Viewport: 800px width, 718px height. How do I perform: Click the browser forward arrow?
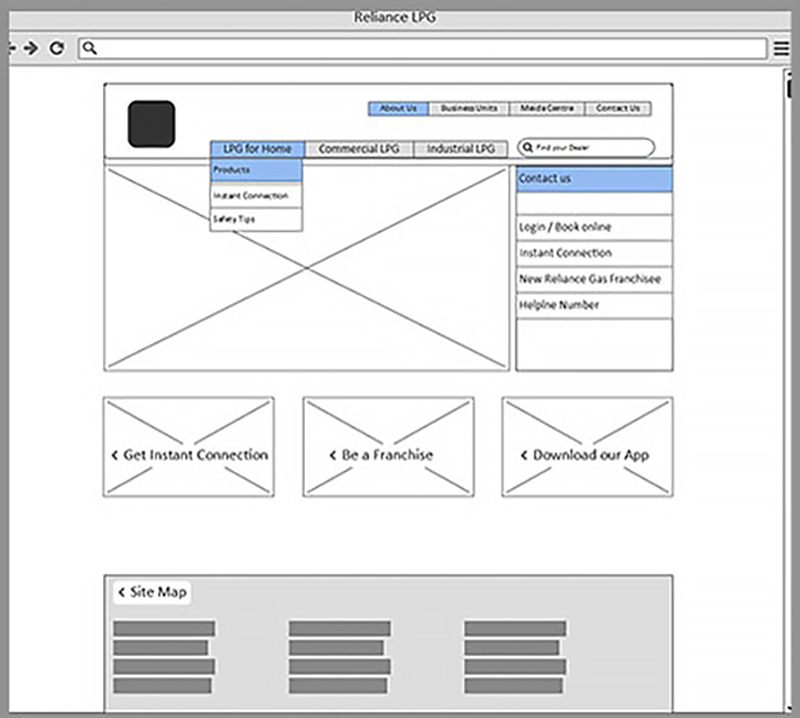[32, 48]
